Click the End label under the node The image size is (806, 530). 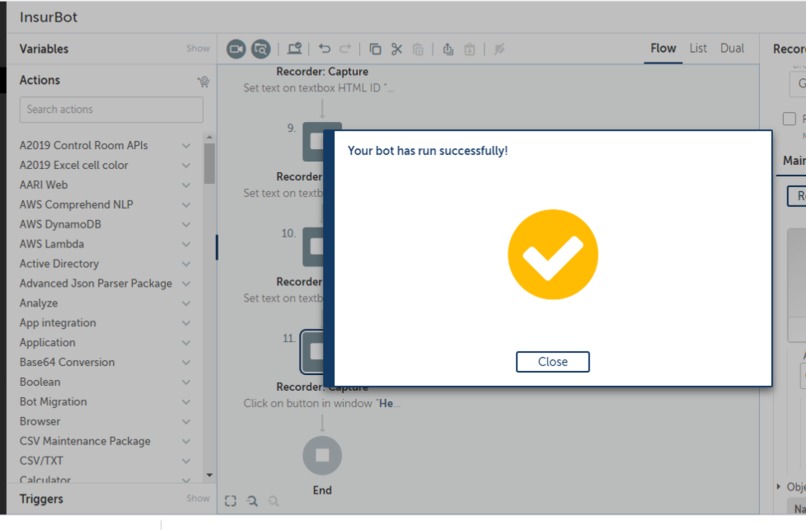(x=322, y=490)
